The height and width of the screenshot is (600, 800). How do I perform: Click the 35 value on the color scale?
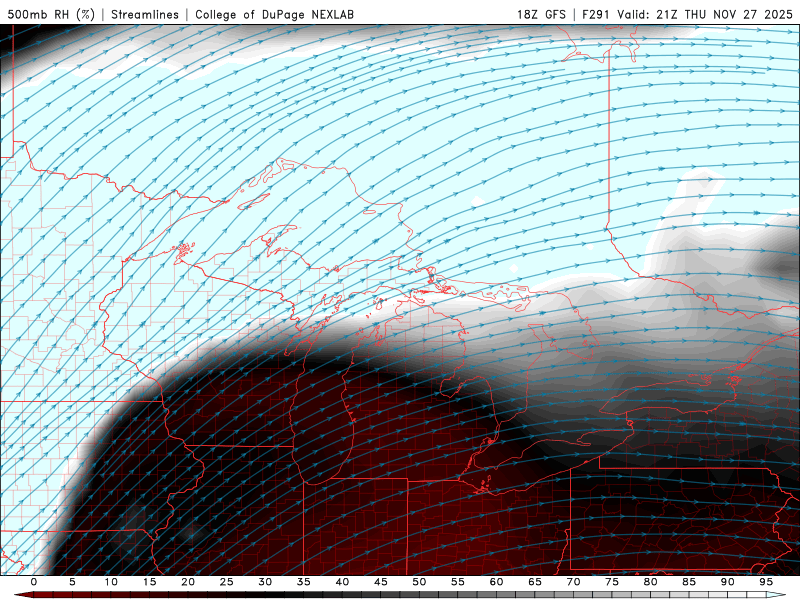coord(304,582)
